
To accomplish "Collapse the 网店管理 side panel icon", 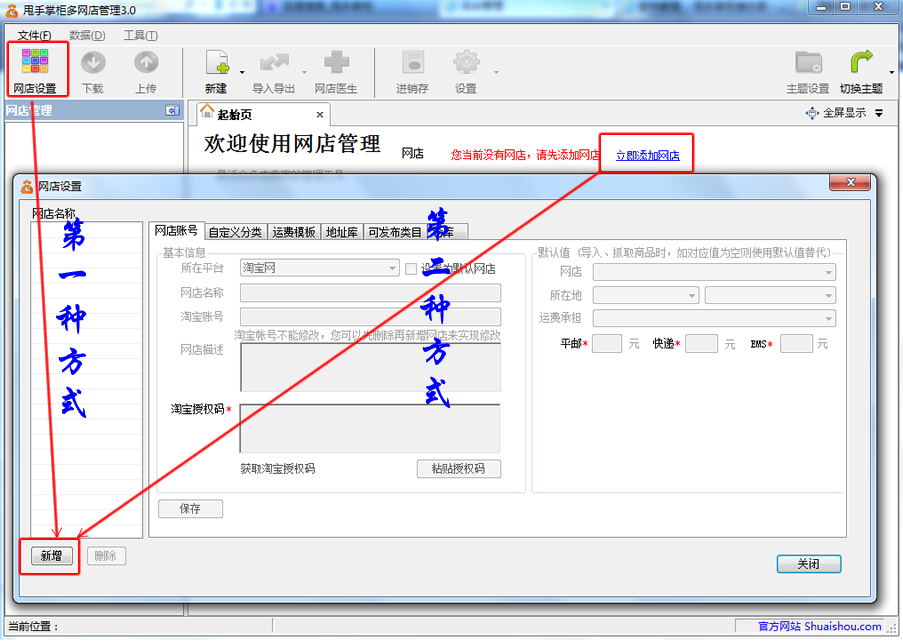I will pos(172,111).
